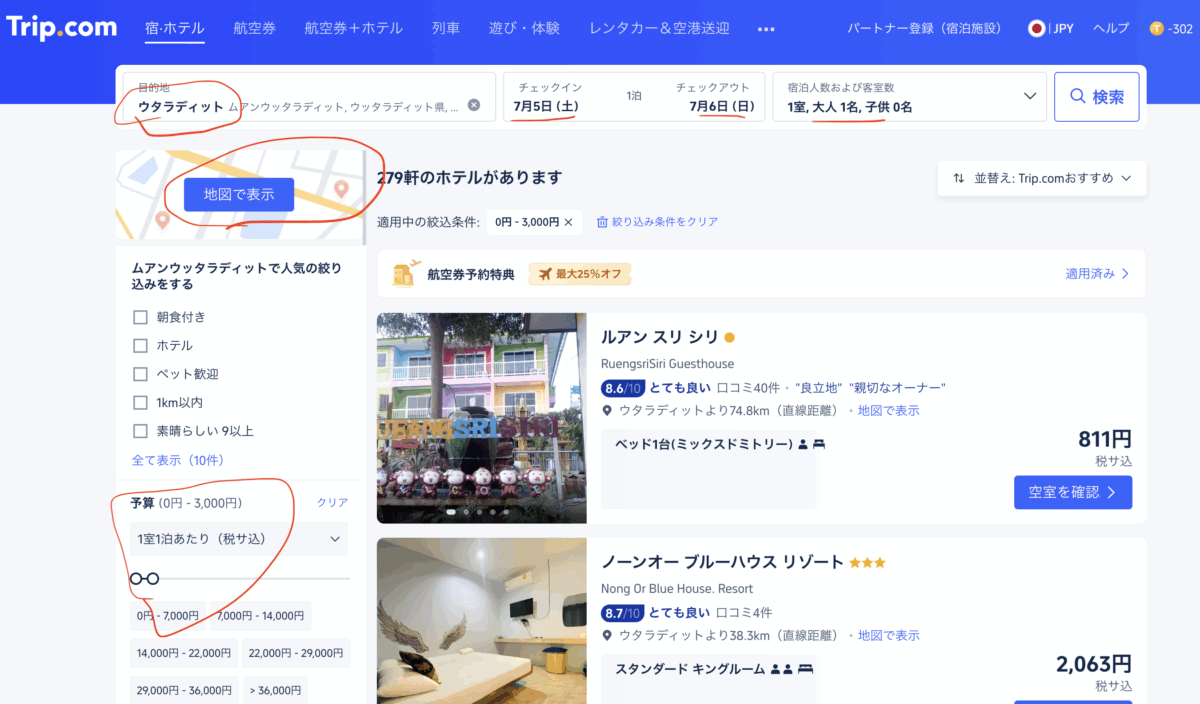Click the 8.7/10 rating badge

[x=625, y=613]
